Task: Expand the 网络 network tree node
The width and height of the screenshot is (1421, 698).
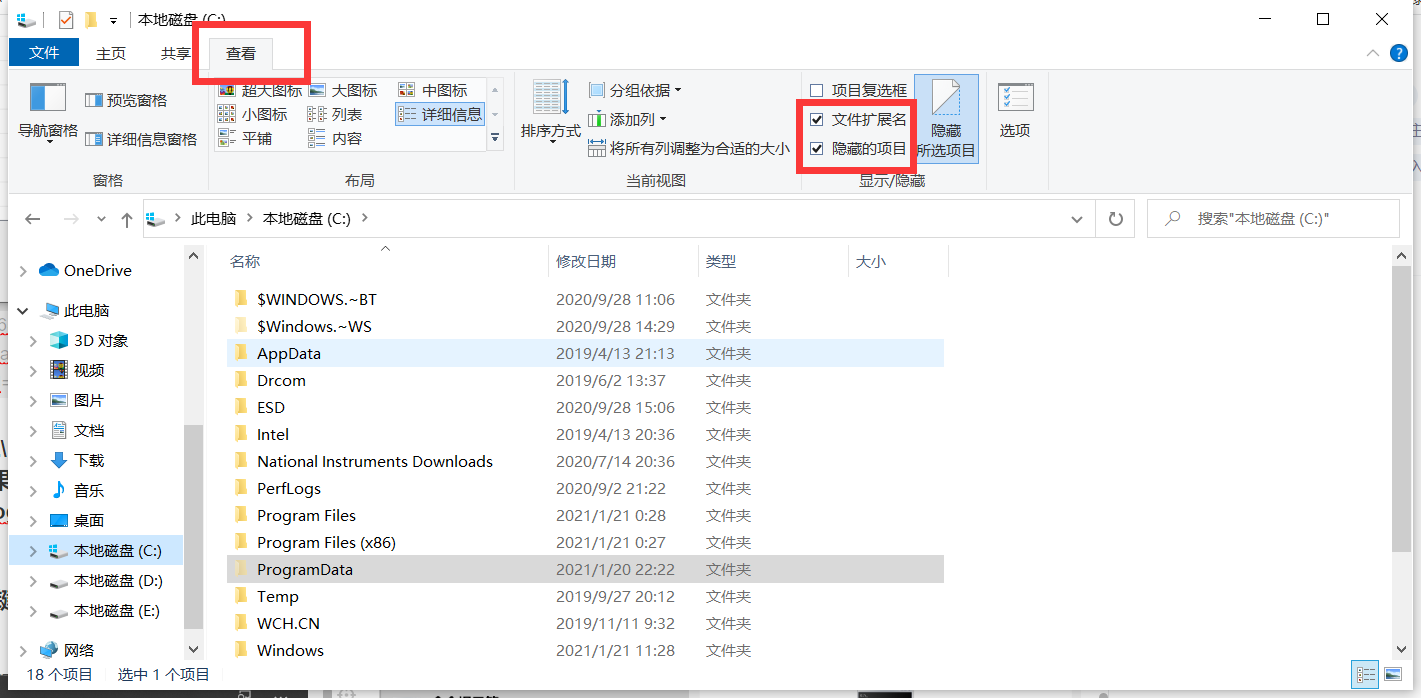Action: pyautogui.click(x=23, y=651)
